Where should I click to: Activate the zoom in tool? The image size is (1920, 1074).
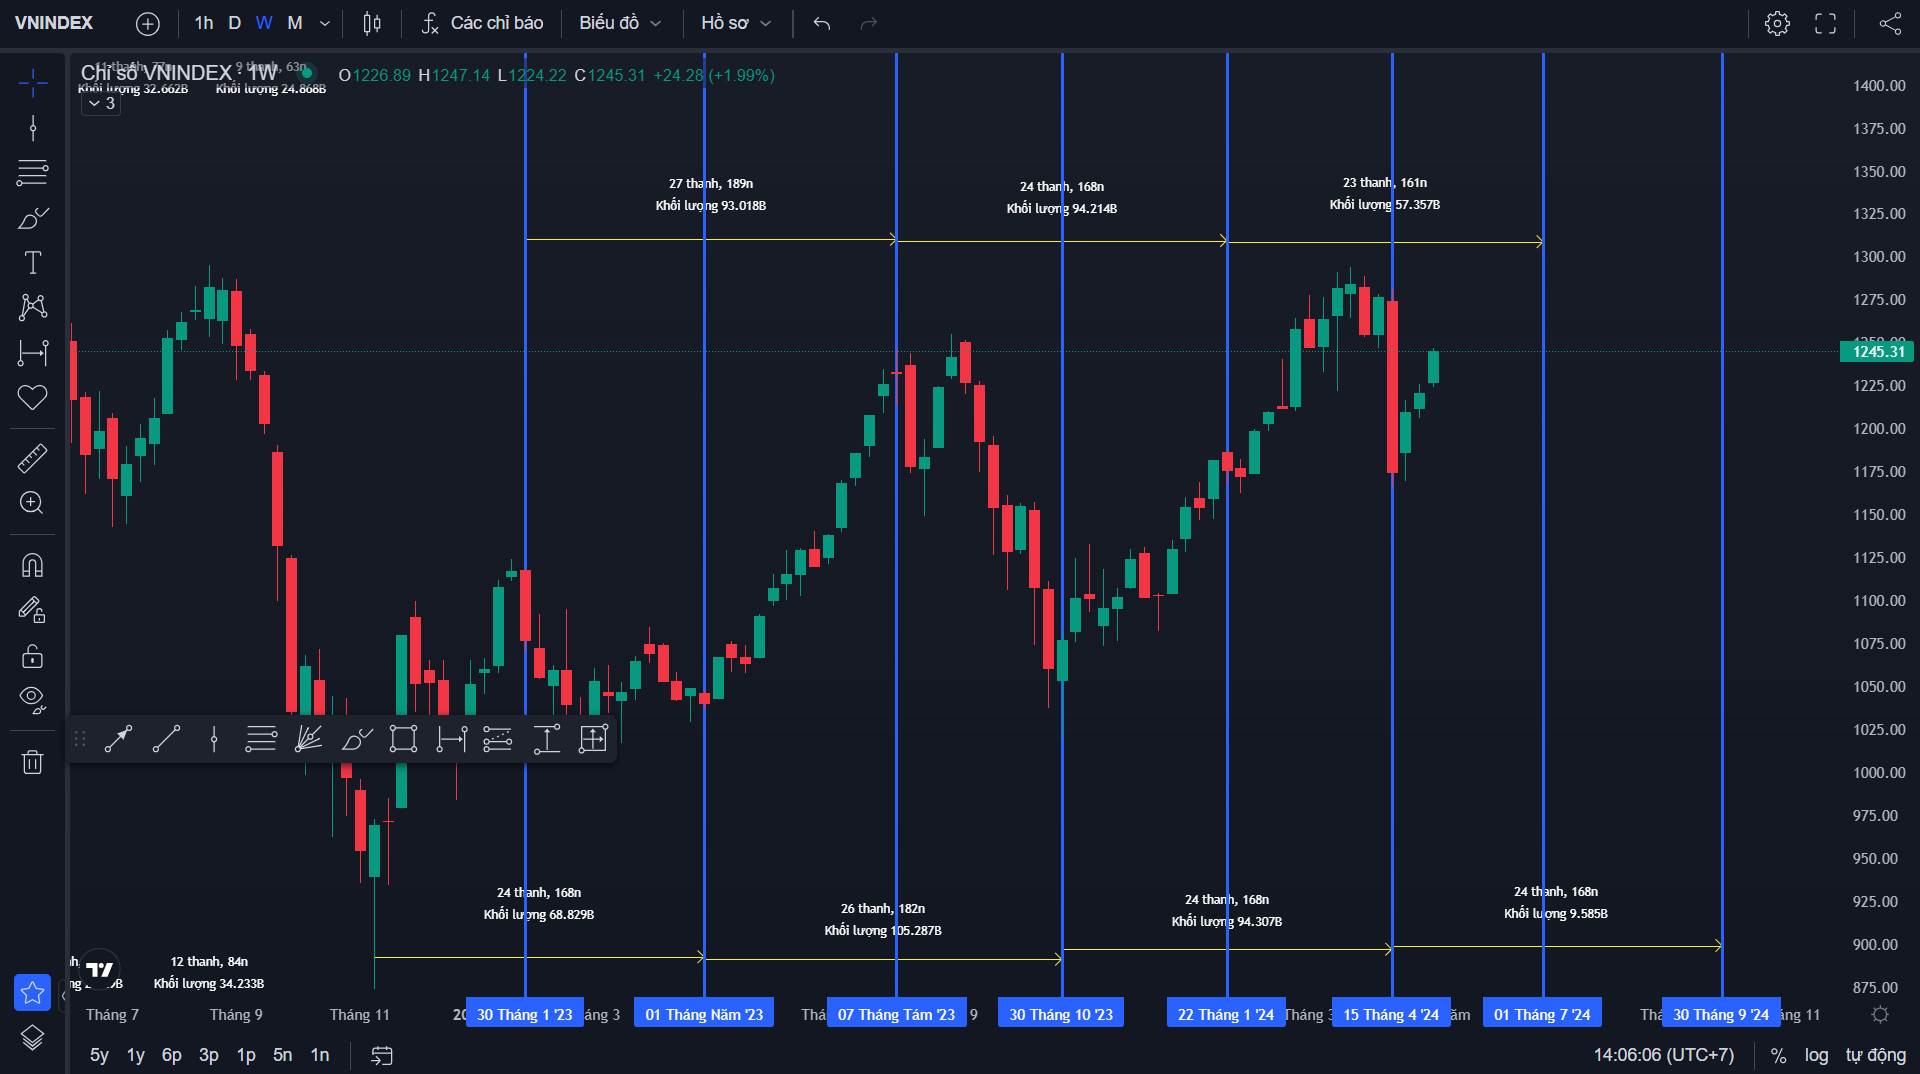33,503
